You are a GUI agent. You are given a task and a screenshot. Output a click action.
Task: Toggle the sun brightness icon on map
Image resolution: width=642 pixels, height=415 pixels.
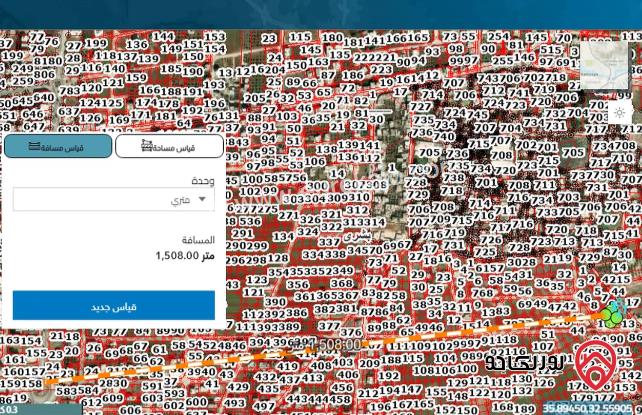pyautogui.click(x=619, y=113)
